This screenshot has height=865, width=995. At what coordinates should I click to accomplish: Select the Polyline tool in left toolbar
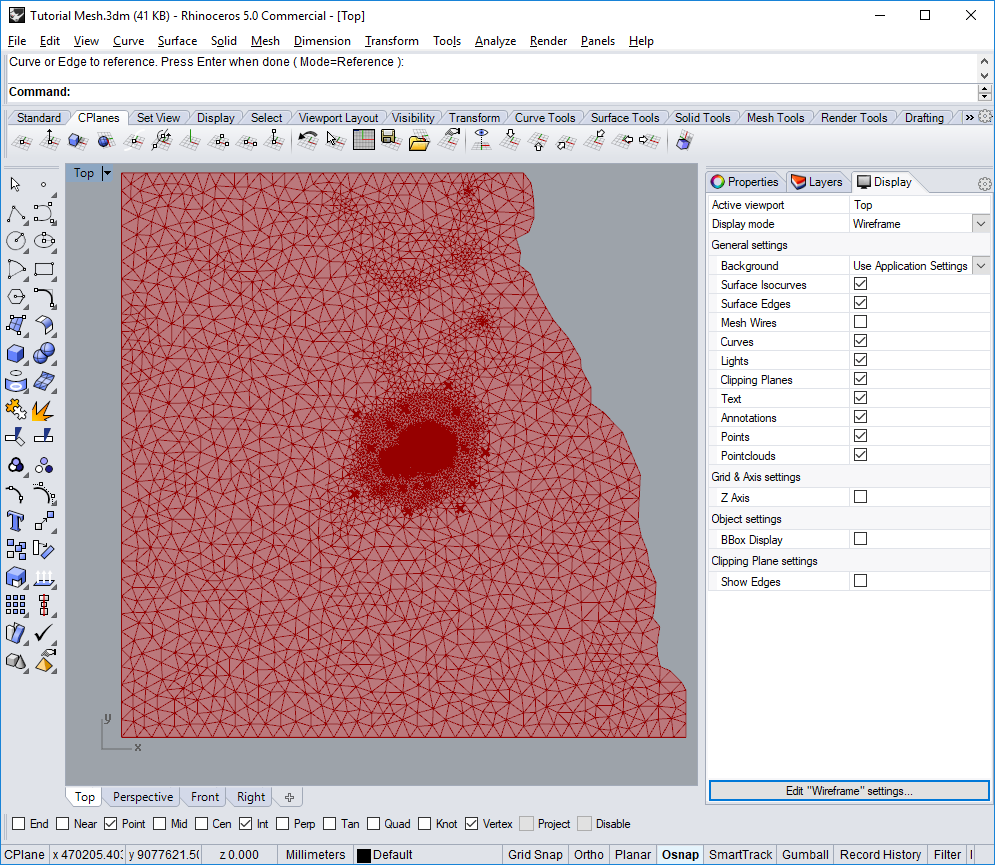(16, 214)
